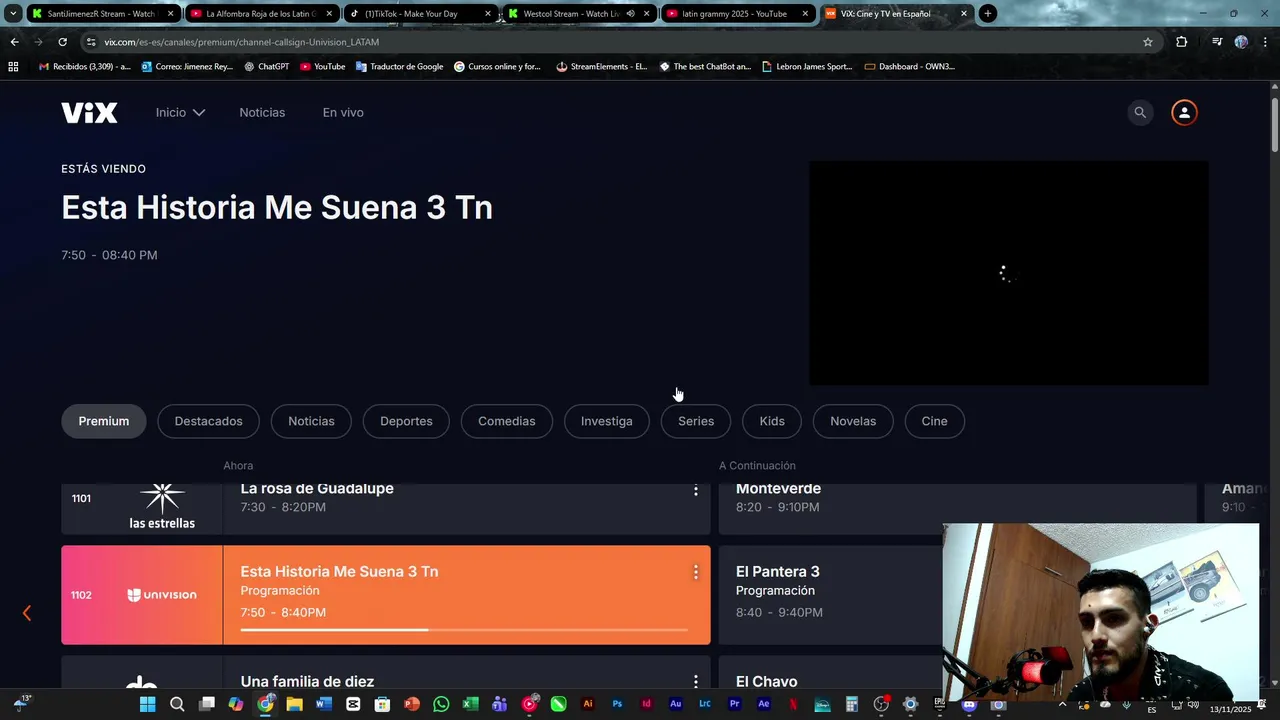Screen dimensions: 1280x720
Task: Click the Esta Historia Me Suena progress bar
Action: click(x=464, y=630)
